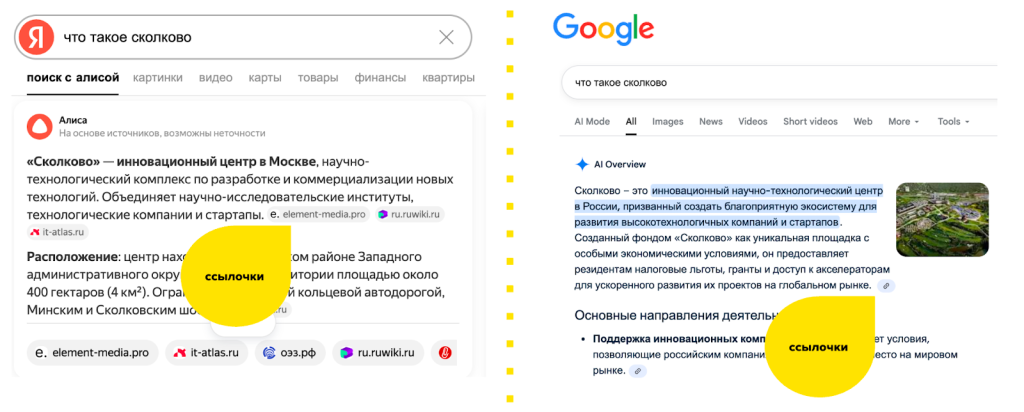Click the AI Overview sparkle icon

click(x=582, y=164)
